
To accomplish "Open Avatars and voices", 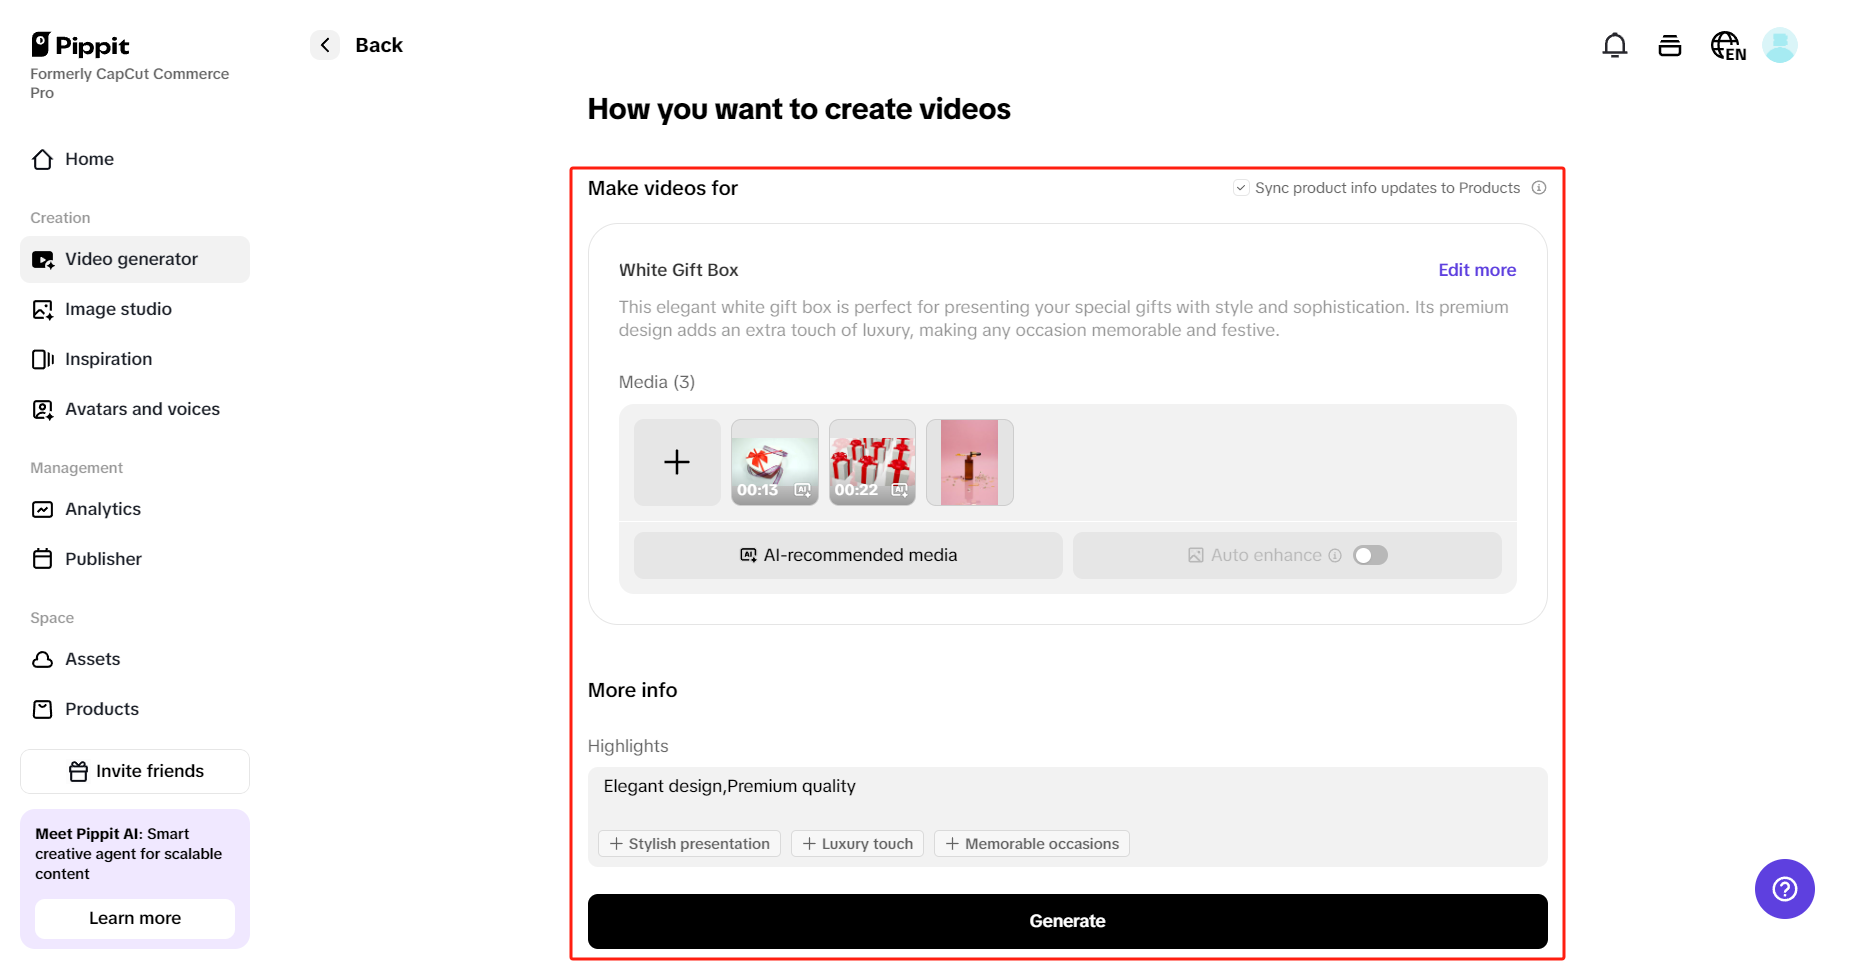I will pos(142,409).
